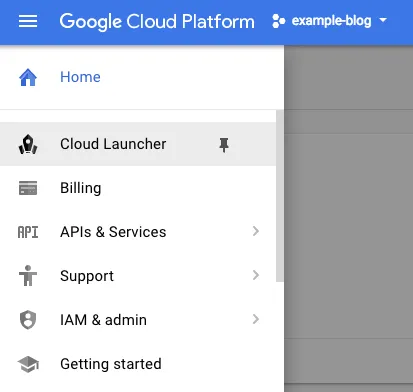Click the example-blog project name
This screenshot has height=392, width=413.
click(x=331, y=21)
